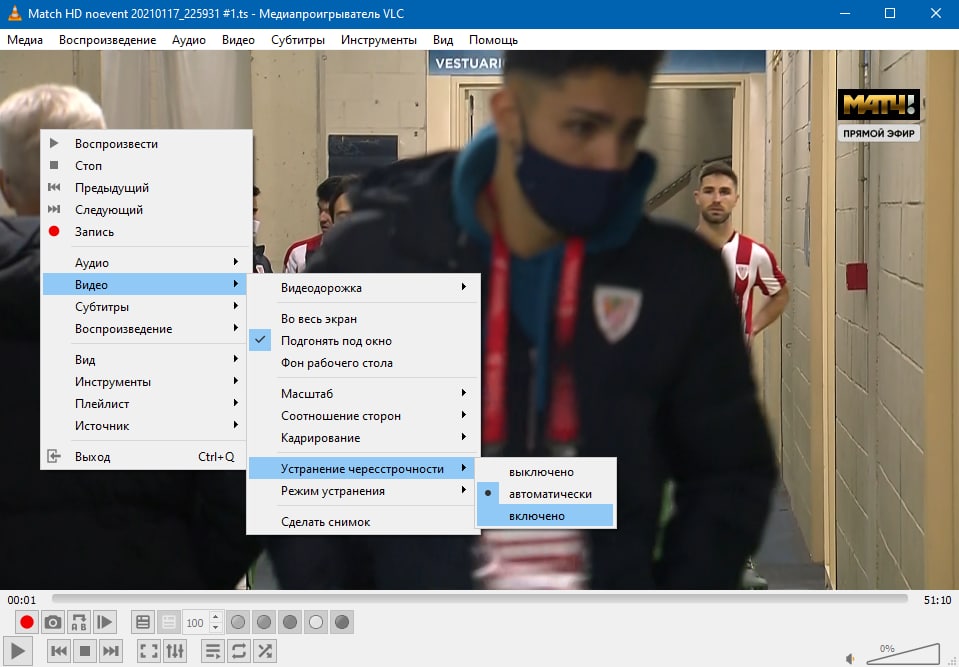Click Выход Ctrl+Q in context menu

click(x=146, y=457)
